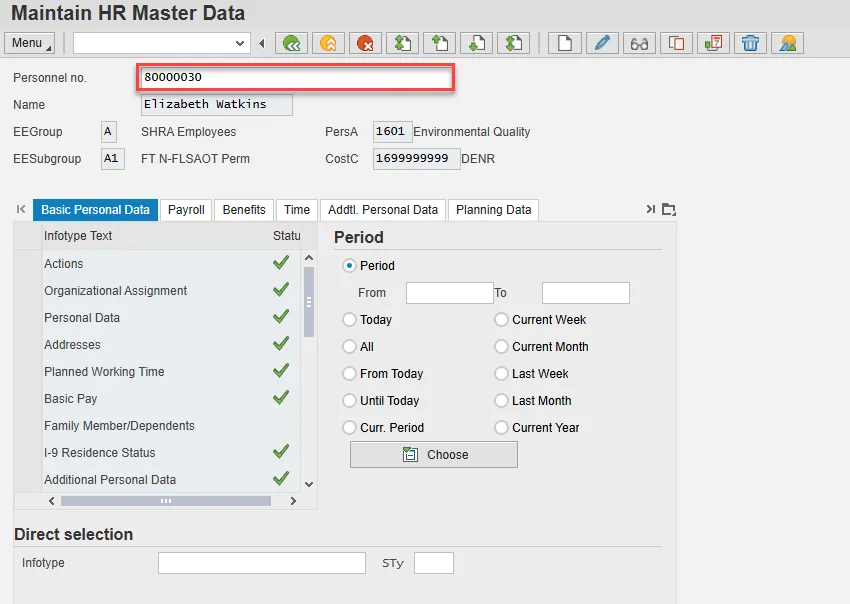Click the red Cancel icon in toolbar
Image resolution: width=850 pixels, height=604 pixels.
point(365,43)
